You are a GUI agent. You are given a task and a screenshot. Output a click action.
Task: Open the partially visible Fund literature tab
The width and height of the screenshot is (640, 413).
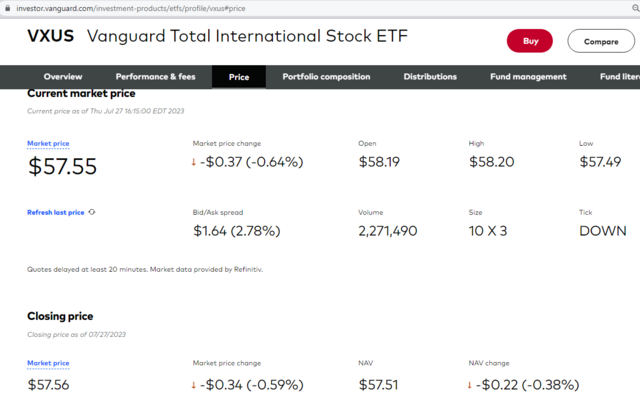tap(619, 77)
